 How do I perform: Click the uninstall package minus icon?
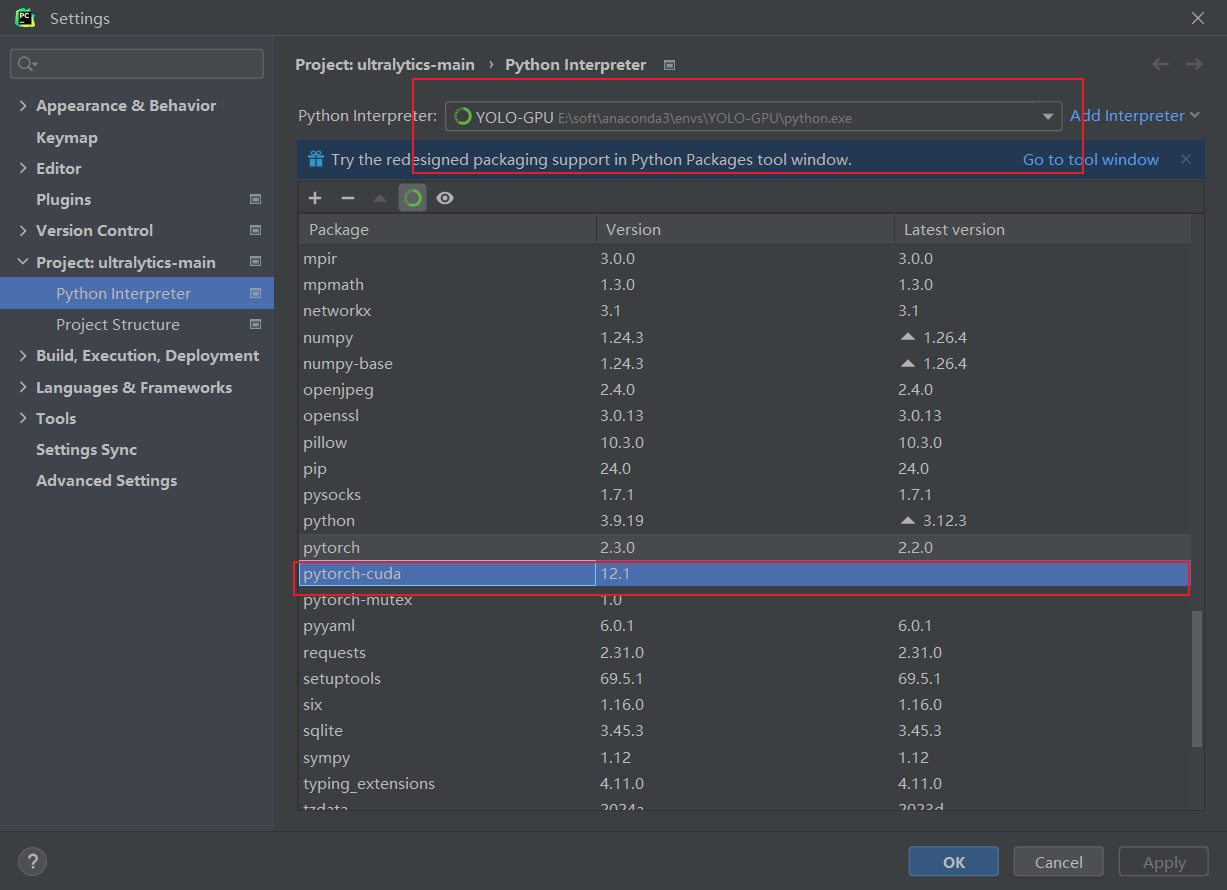(348, 198)
